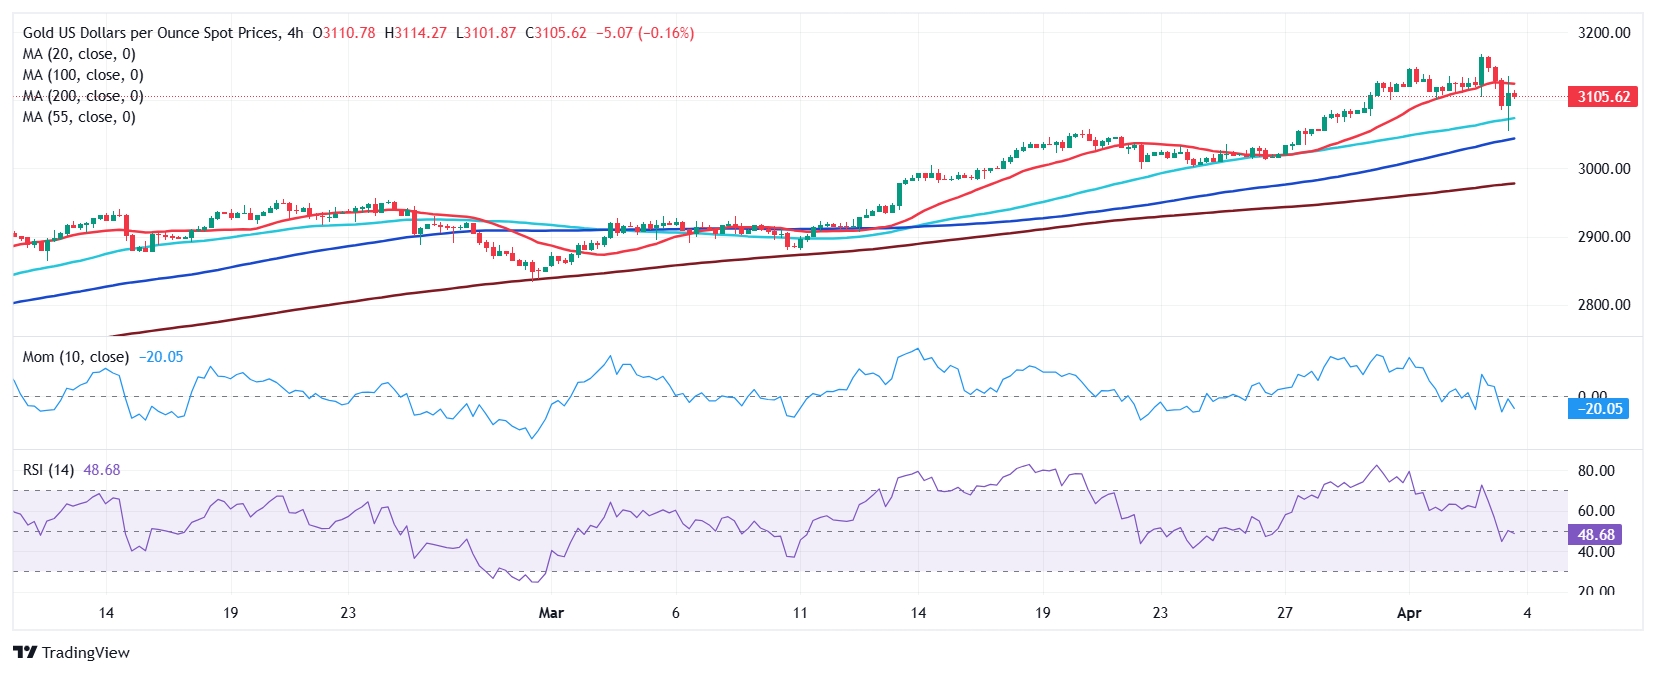Open the Mom (10, close) indicator label

(76, 357)
